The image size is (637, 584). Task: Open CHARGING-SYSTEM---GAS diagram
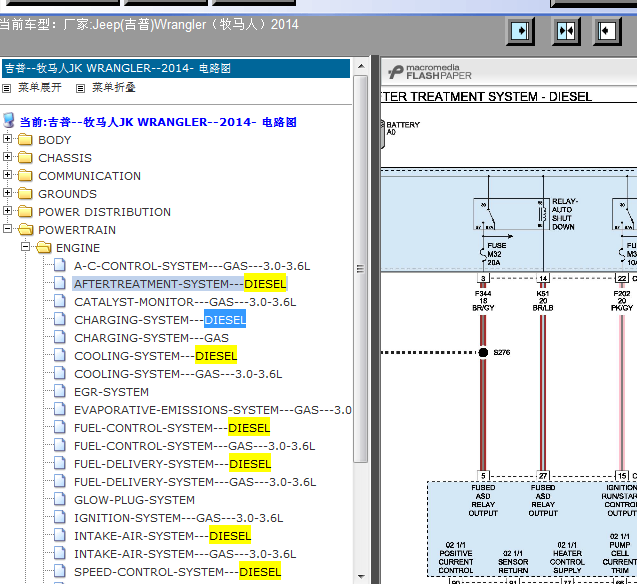click(x=151, y=338)
